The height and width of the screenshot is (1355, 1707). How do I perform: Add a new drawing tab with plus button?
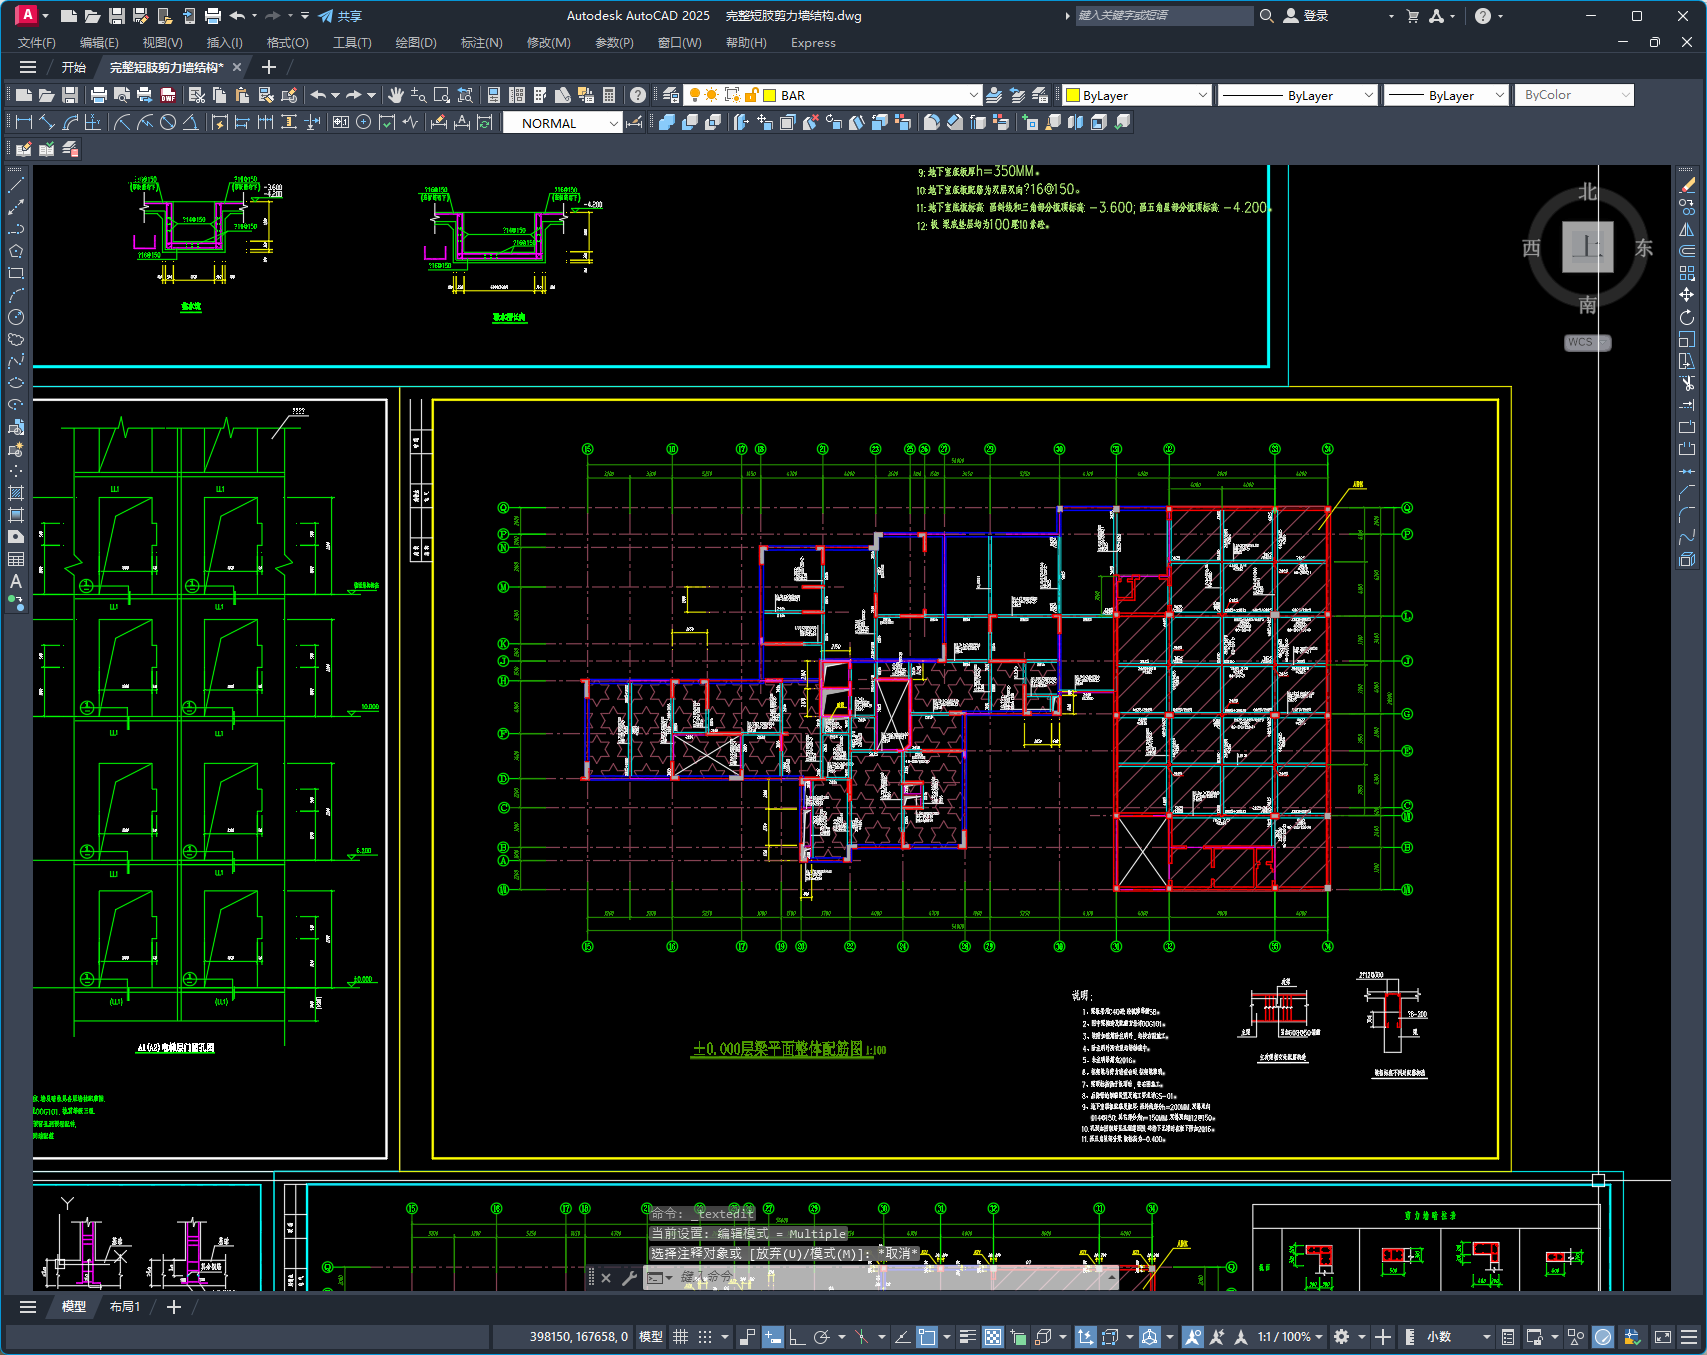[268, 67]
